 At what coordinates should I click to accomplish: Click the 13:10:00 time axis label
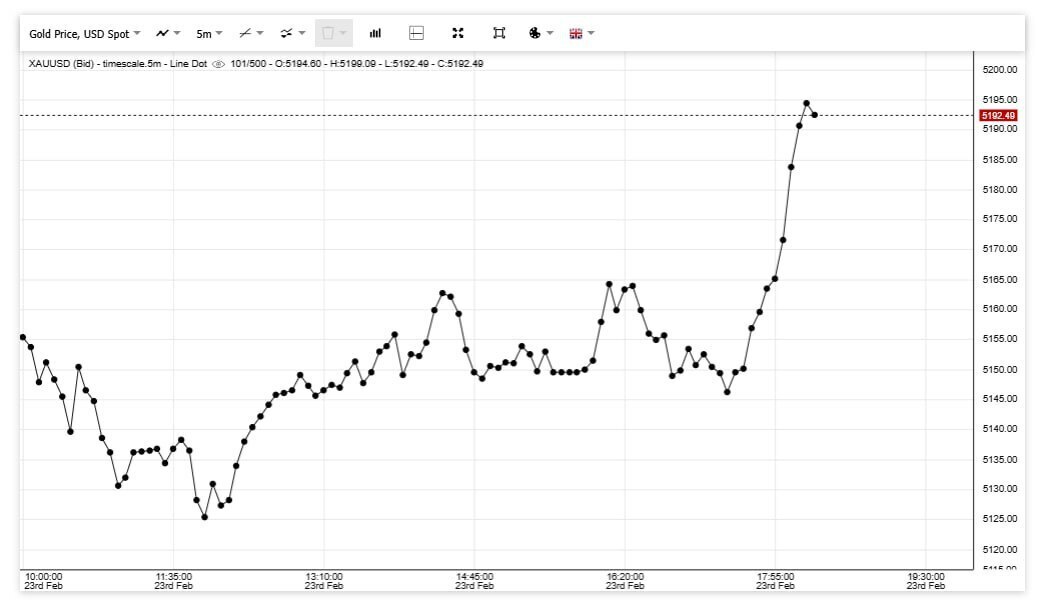[324, 577]
